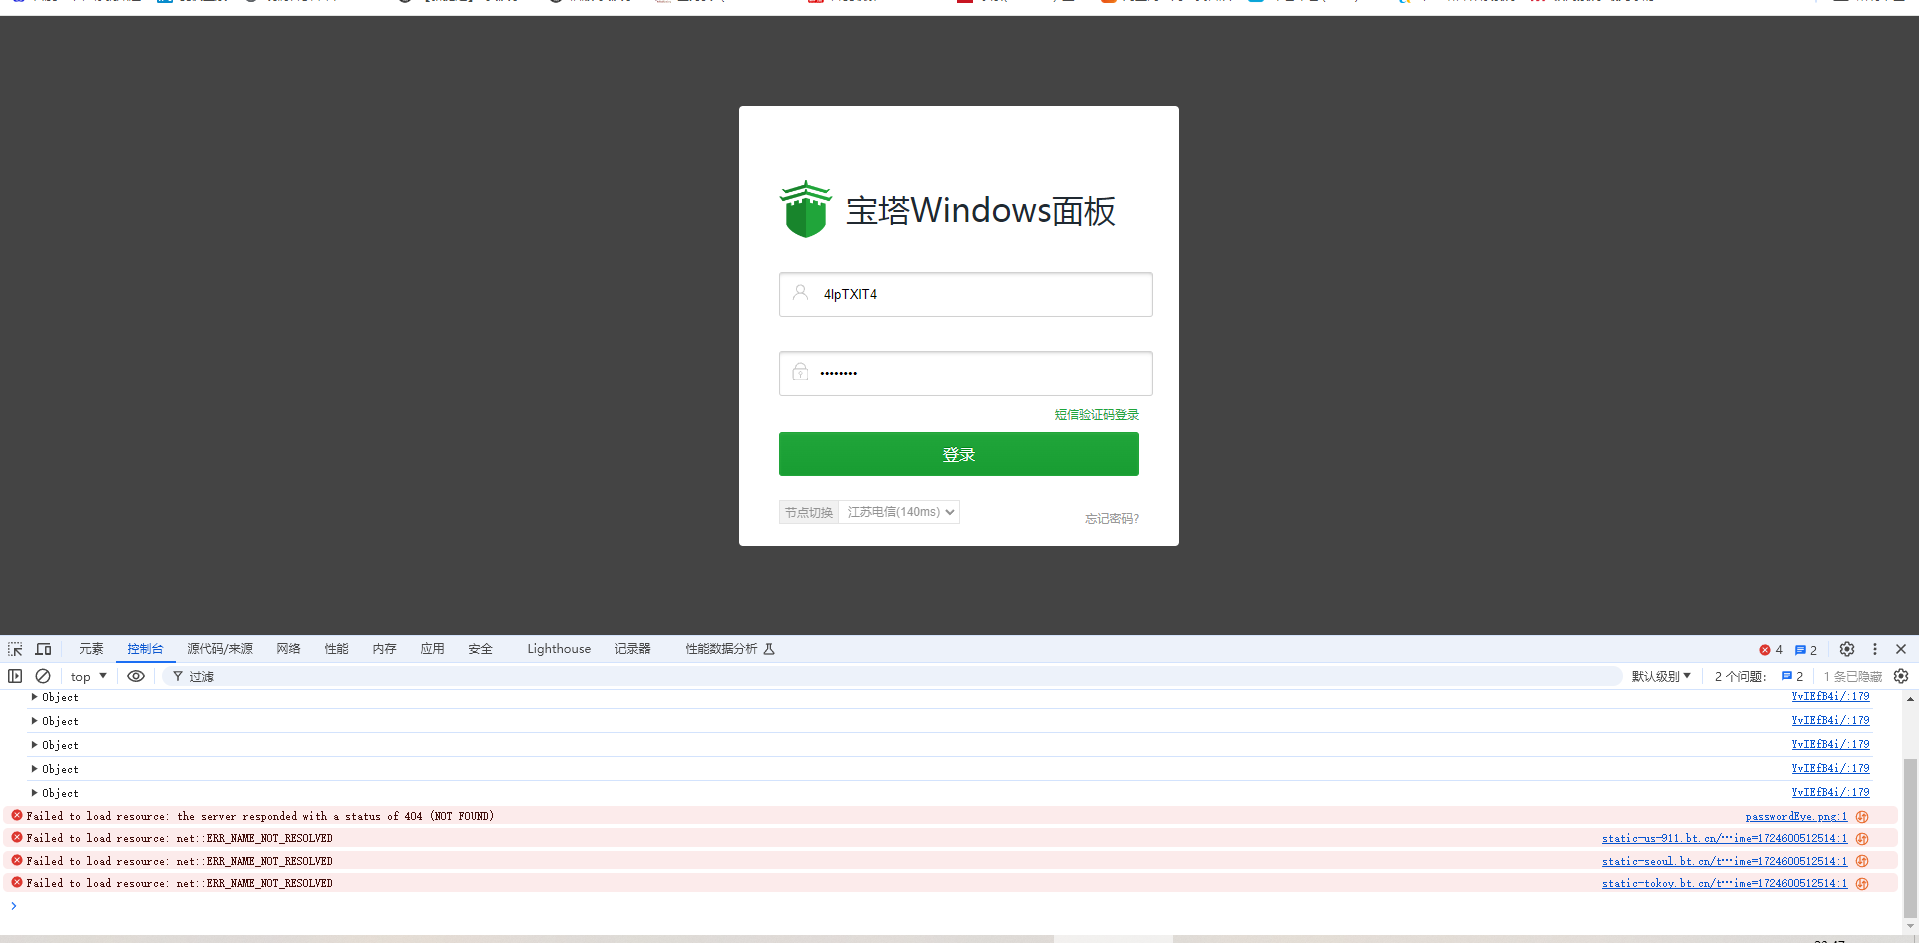Open the static-tokoy.bt.cn source link
Image resolution: width=1919 pixels, height=943 pixels.
pos(1724,883)
